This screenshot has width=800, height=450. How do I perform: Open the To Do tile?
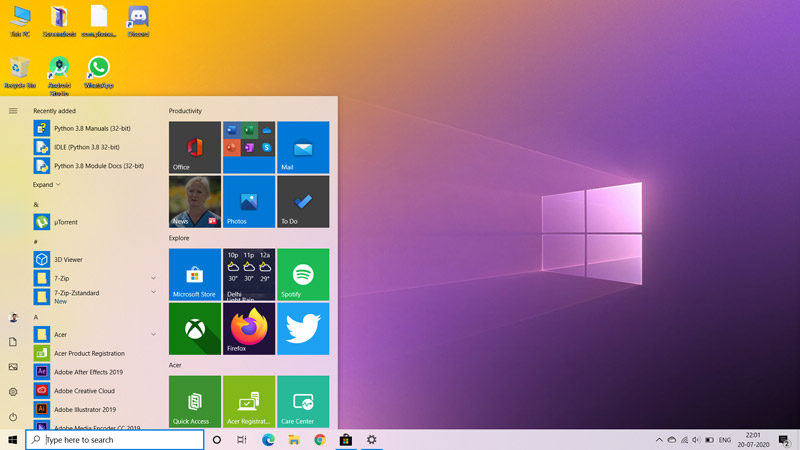click(x=303, y=202)
